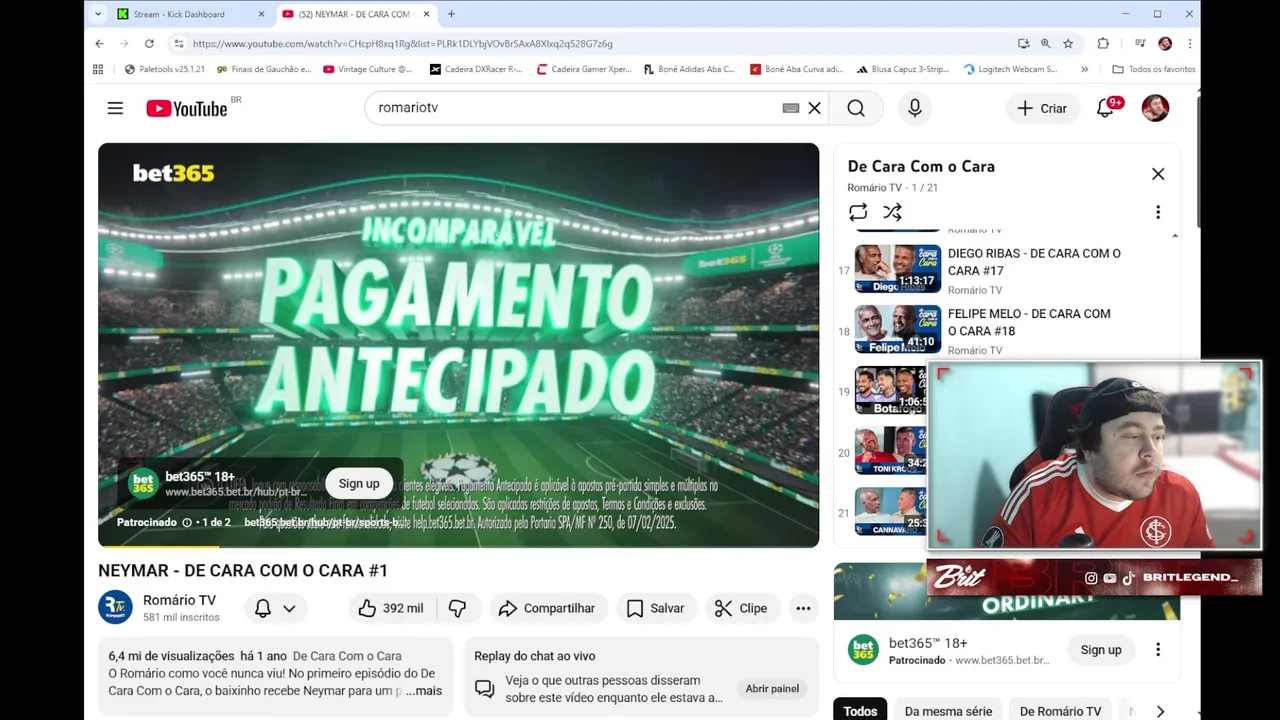This screenshot has width=1280, height=720.
Task: Like the video with 392 mil
Action: 391,608
